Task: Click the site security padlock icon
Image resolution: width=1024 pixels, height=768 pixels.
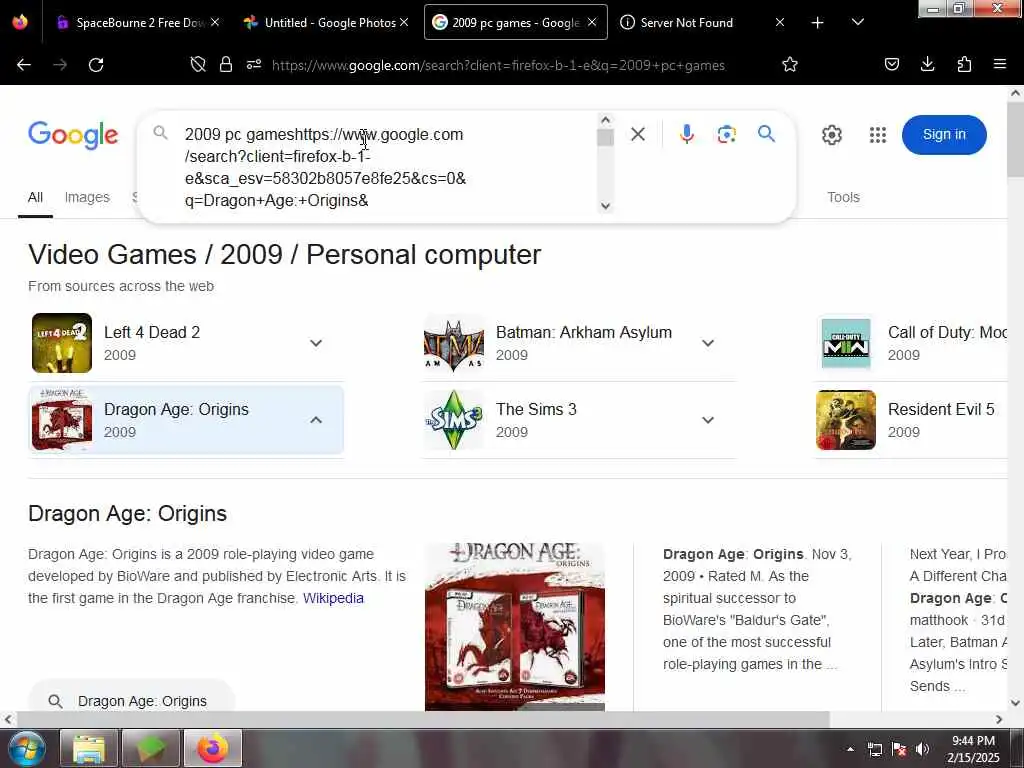Action: point(226,65)
